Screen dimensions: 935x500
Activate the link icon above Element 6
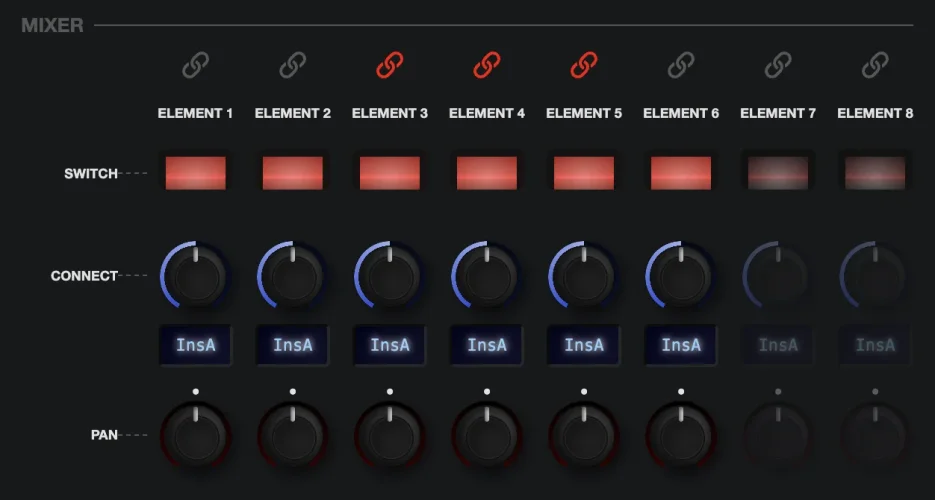680,66
